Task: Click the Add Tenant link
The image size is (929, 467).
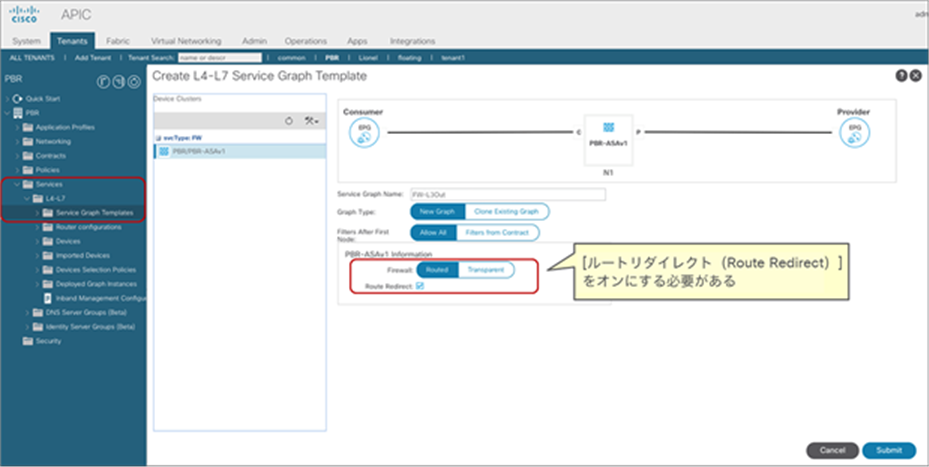Action: (93, 57)
